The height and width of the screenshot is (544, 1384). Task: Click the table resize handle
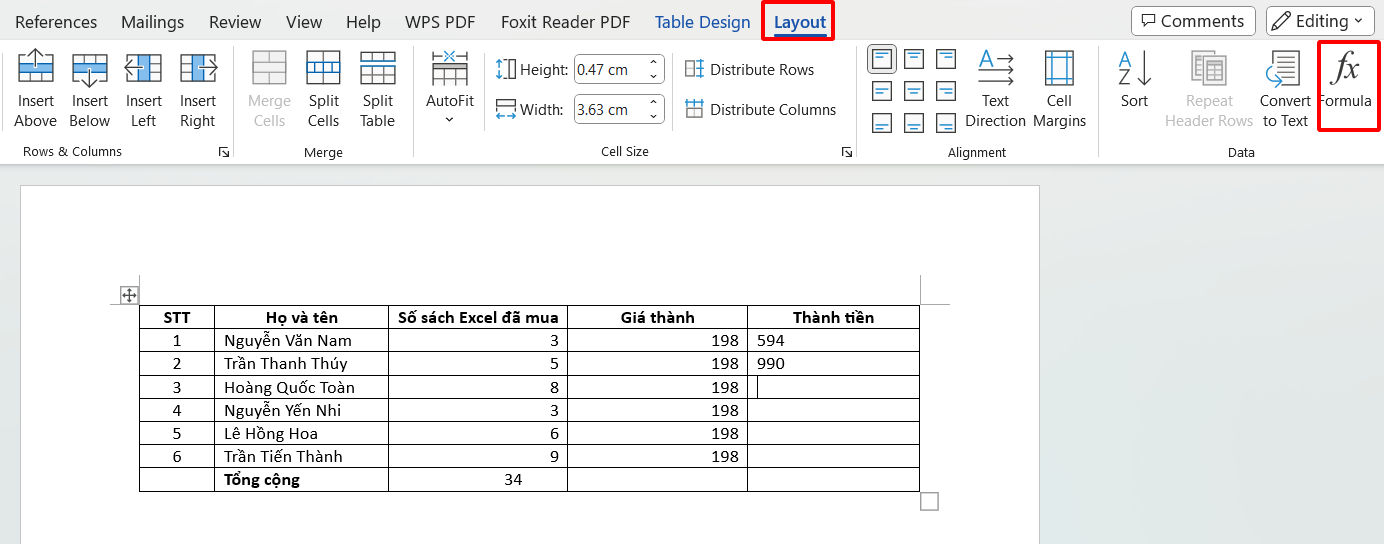pos(929,501)
